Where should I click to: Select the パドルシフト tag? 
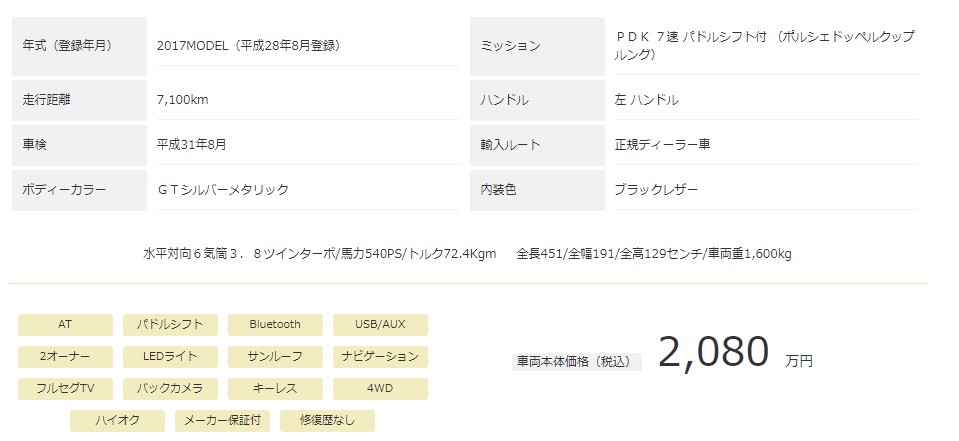170,325
